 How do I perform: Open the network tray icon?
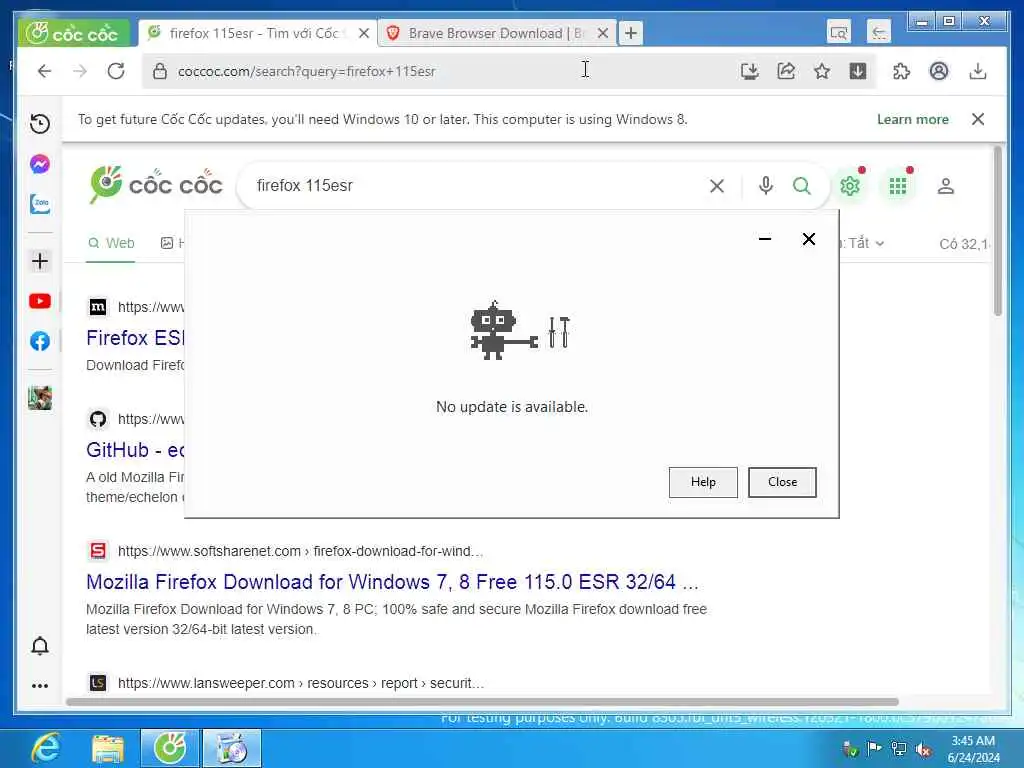click(x=899, y=749)
